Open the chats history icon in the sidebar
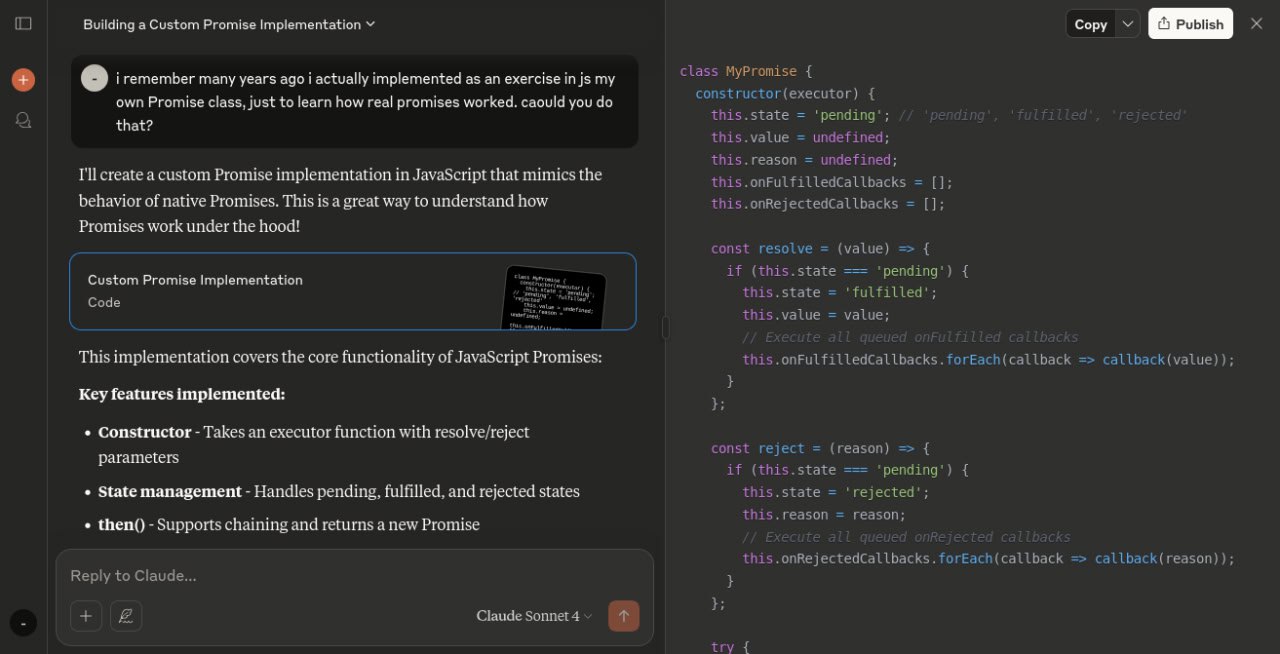 23,120
